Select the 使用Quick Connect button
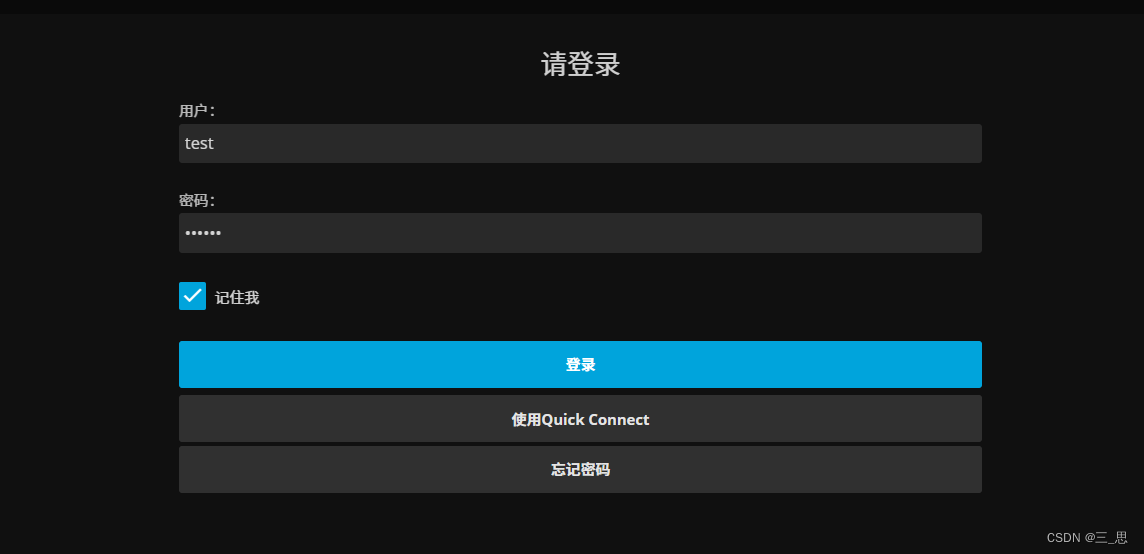The height and width of the screenshot is (554, 1144). point(580,419)
